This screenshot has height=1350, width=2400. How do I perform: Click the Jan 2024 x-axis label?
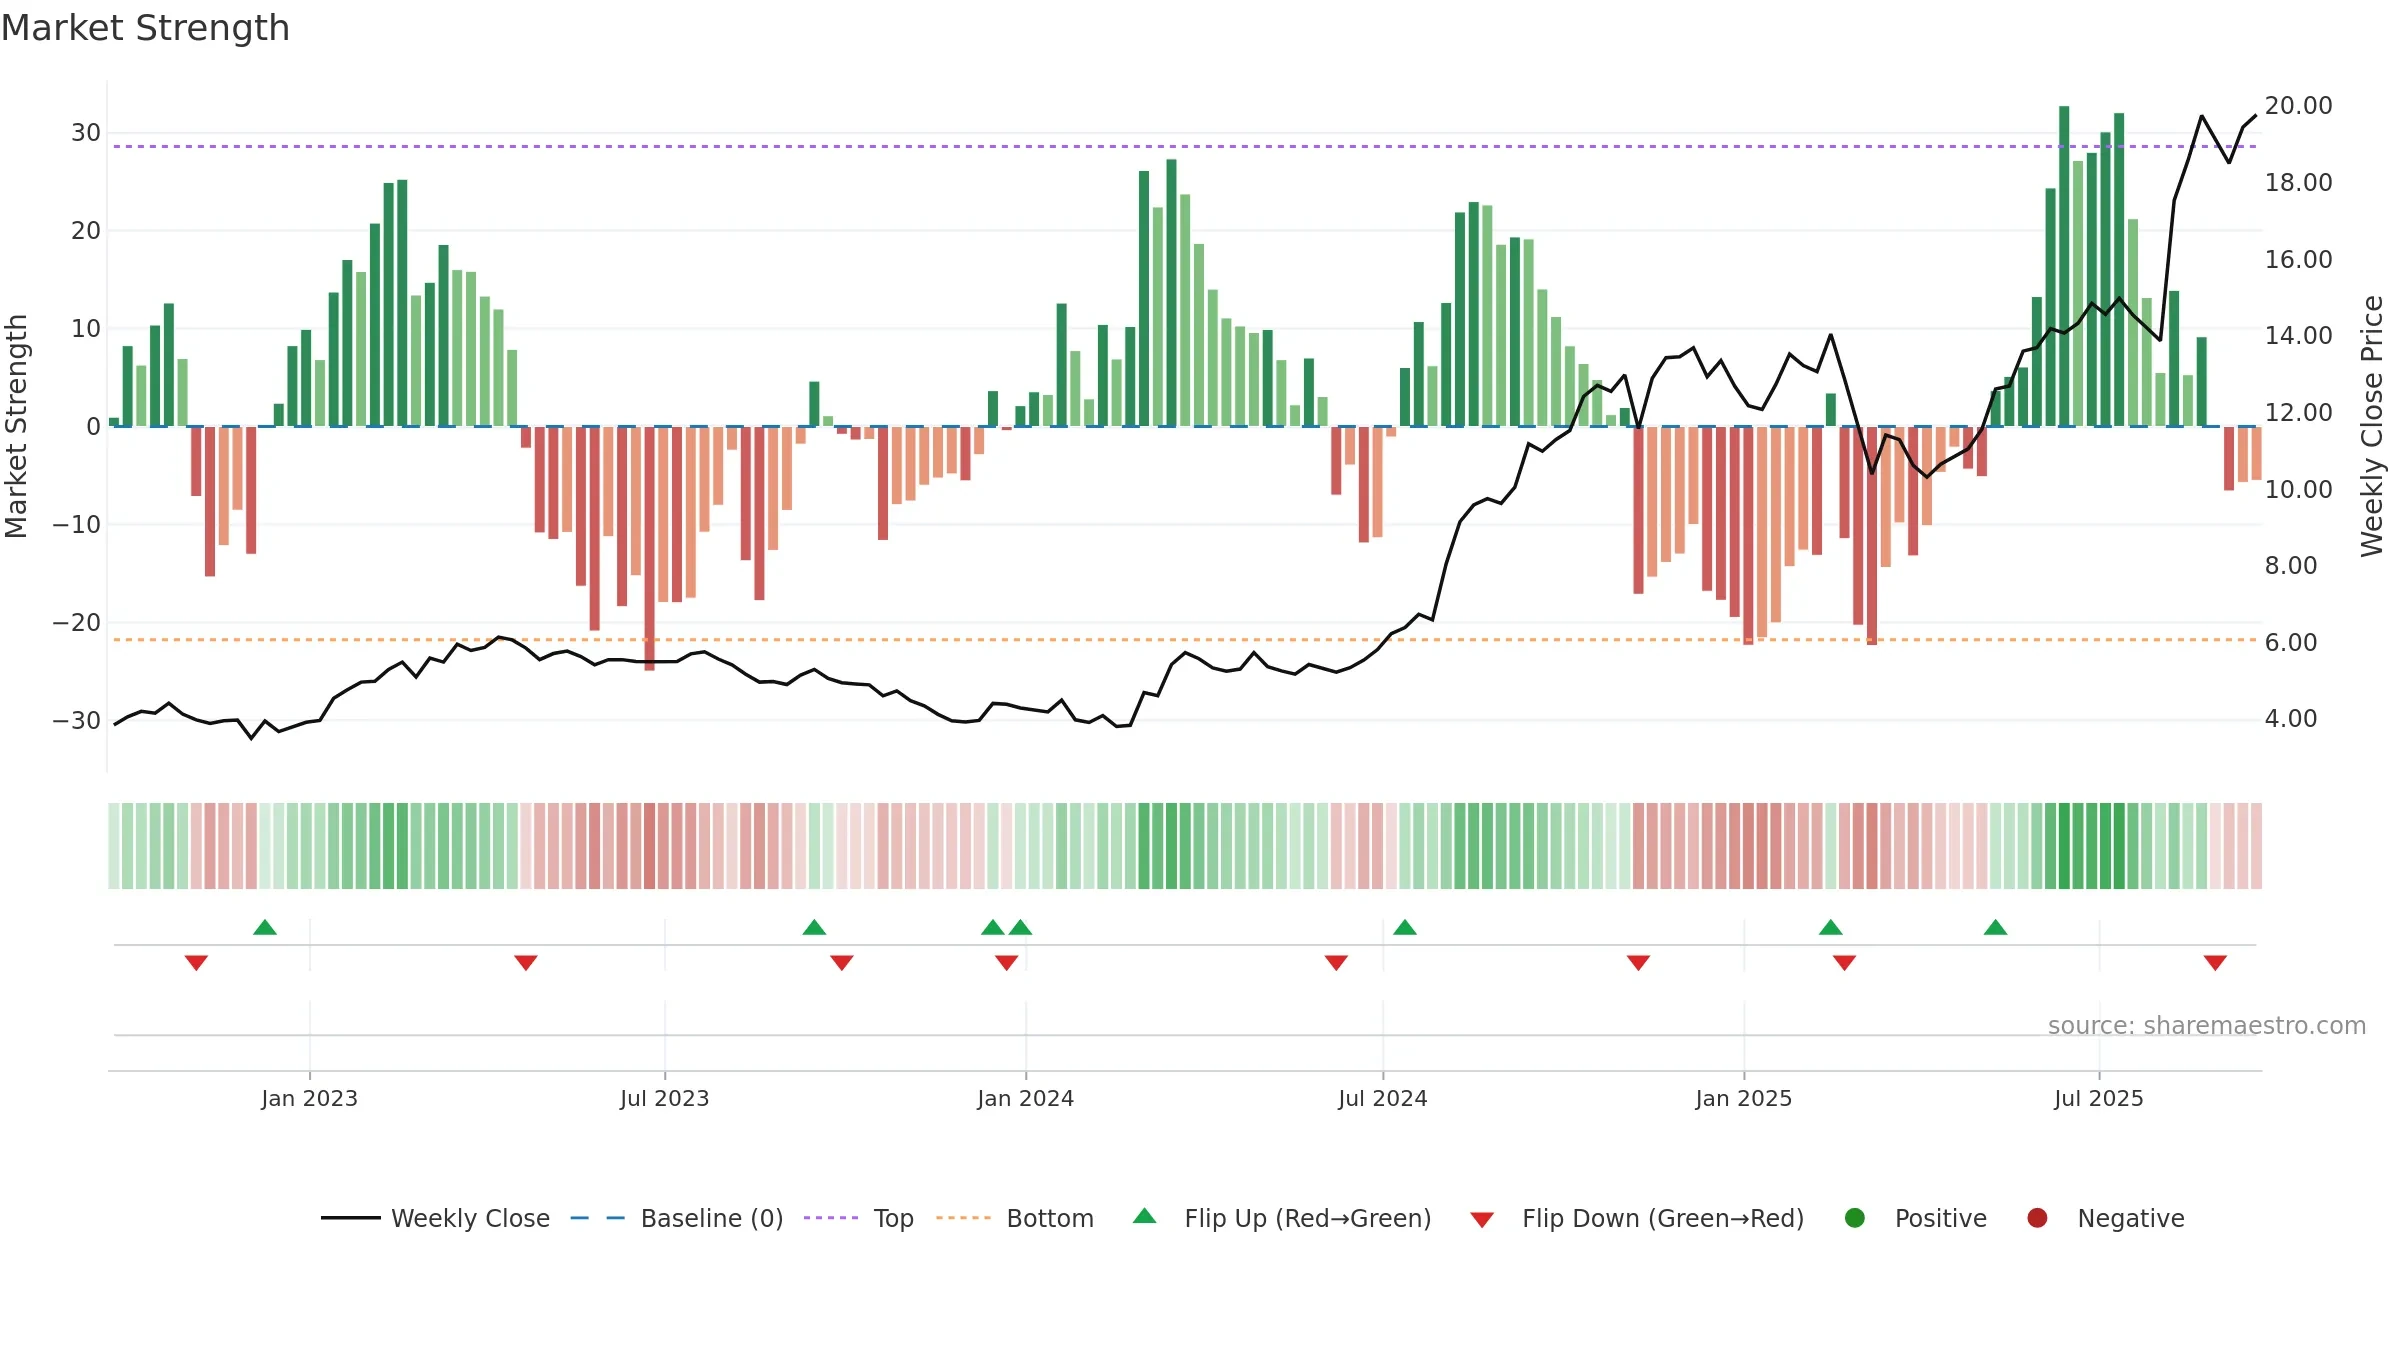pos(1025,1099)
